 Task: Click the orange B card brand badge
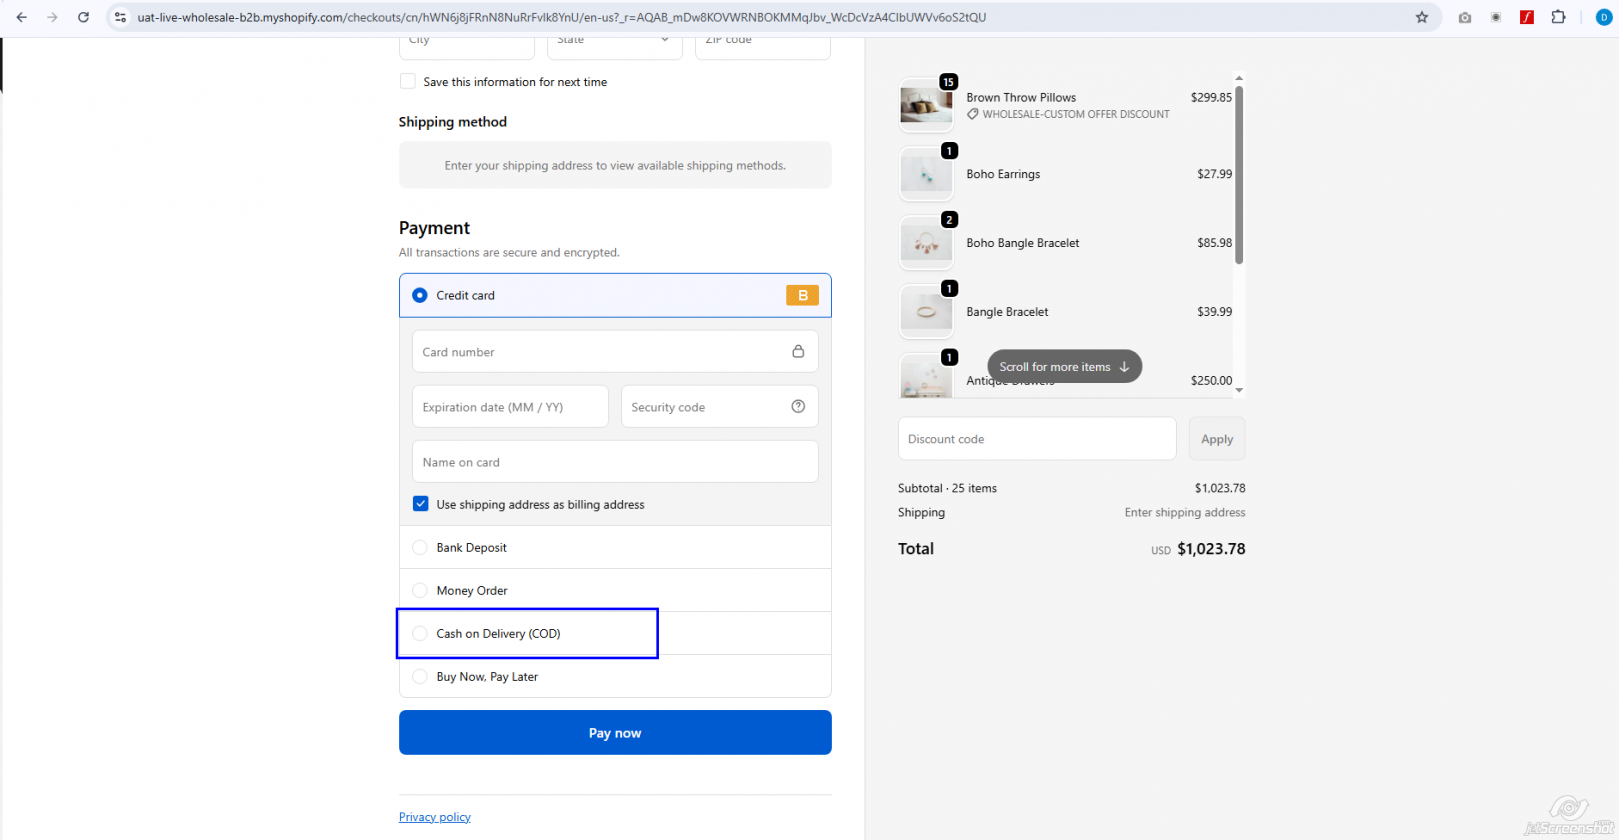[x=802, y=295]
